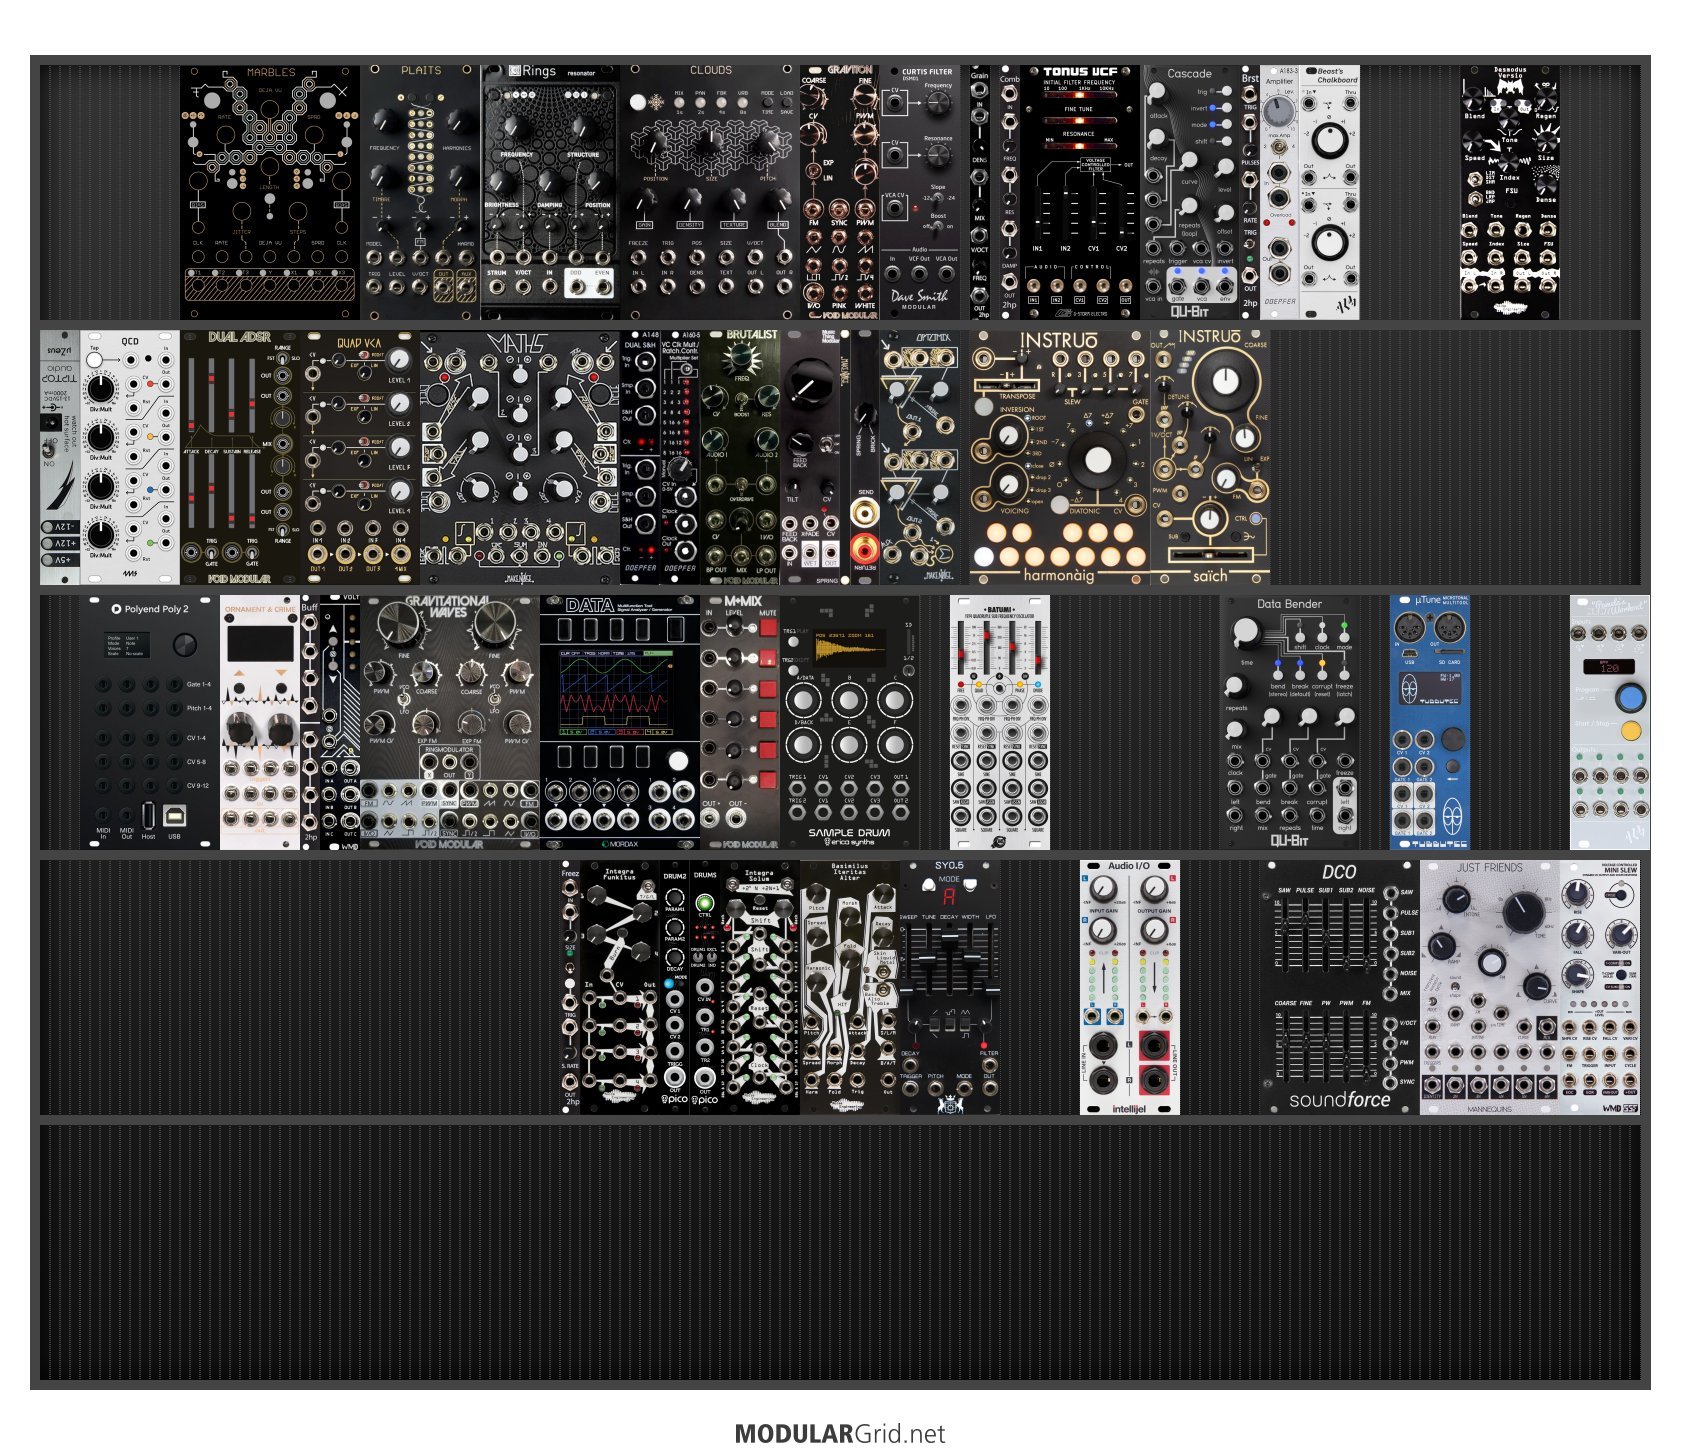
Task: Select the Plaits module
Action: (420, 192)
